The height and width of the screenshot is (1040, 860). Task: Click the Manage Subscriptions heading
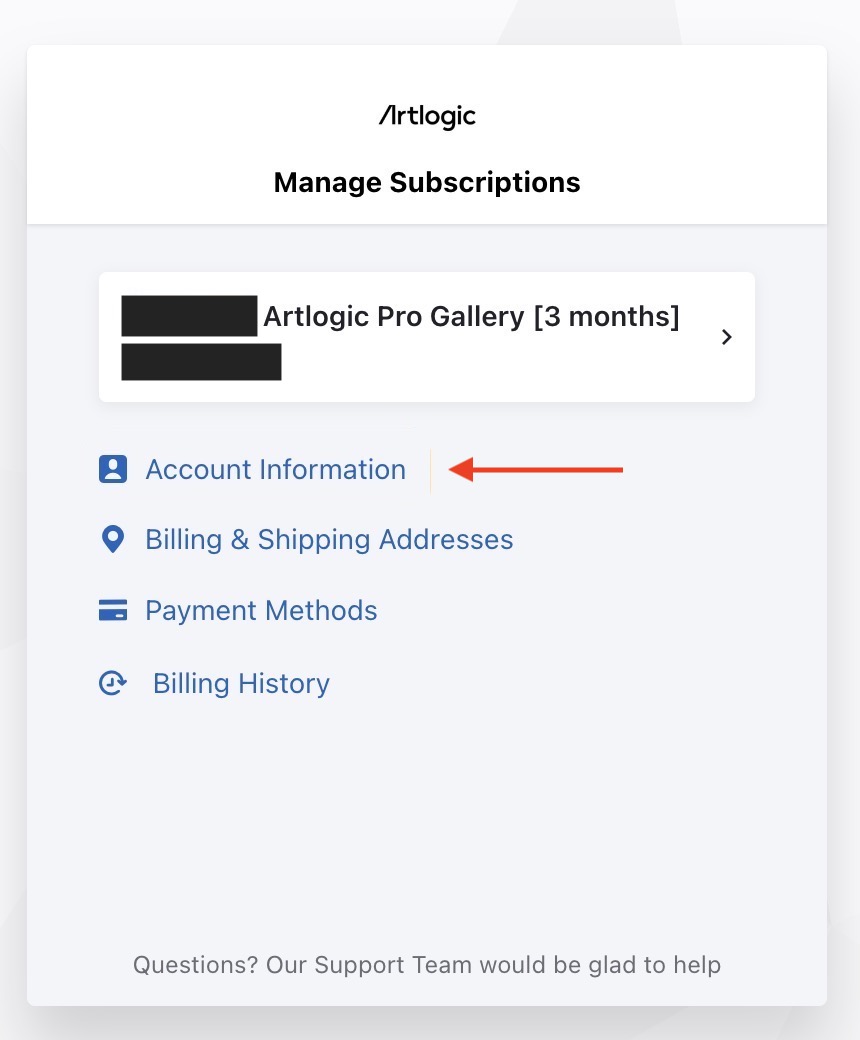(427, 182)
